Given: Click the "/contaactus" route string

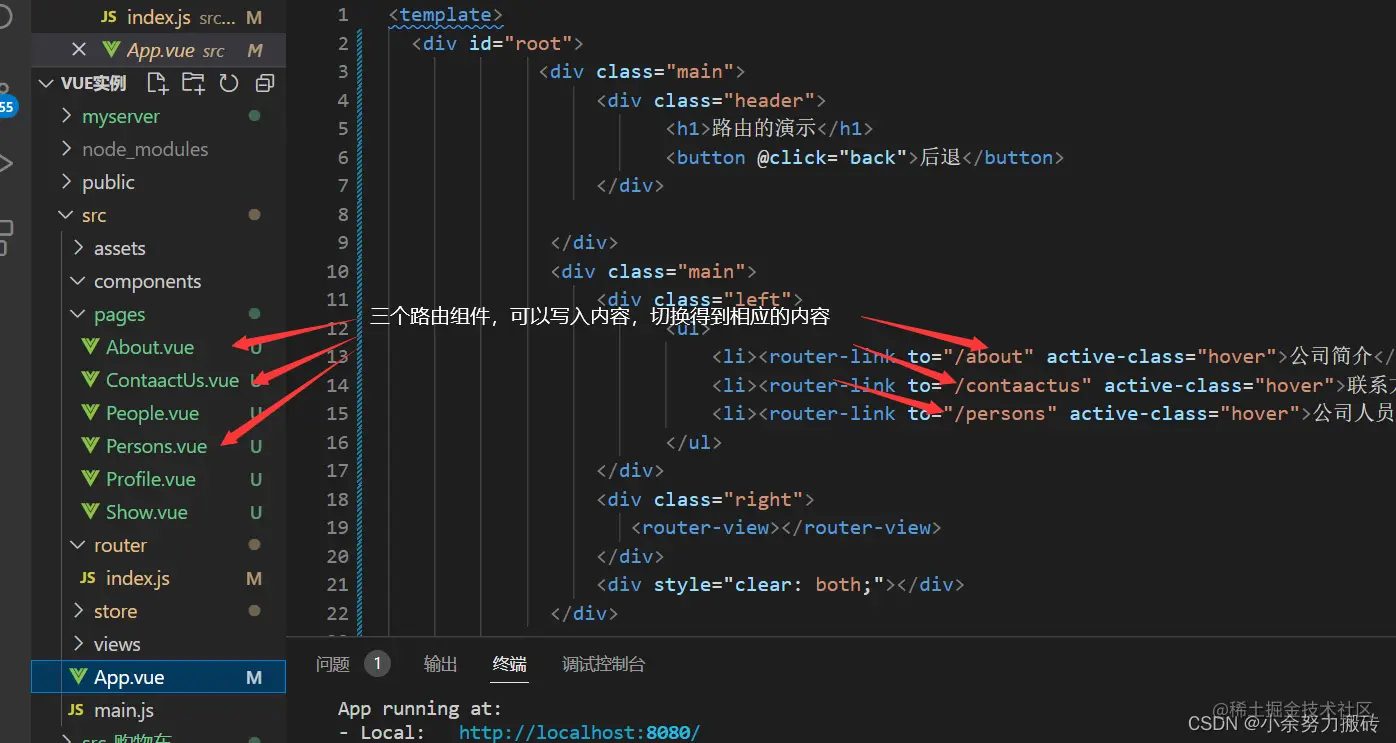Looking at the screenshot, I should click(x=1018, y=385).
